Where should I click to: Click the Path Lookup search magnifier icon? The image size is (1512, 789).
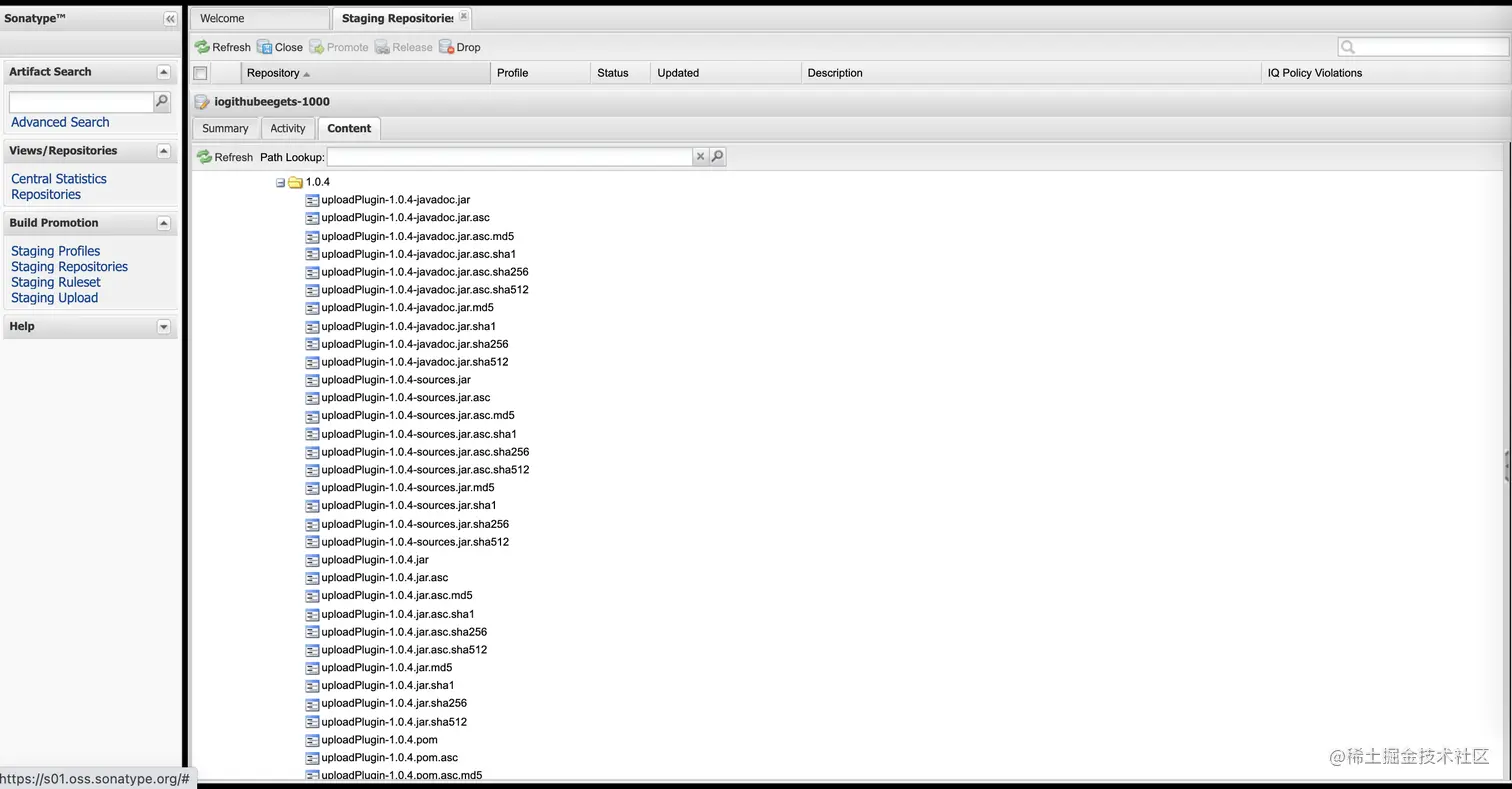(x=717, y=157)
